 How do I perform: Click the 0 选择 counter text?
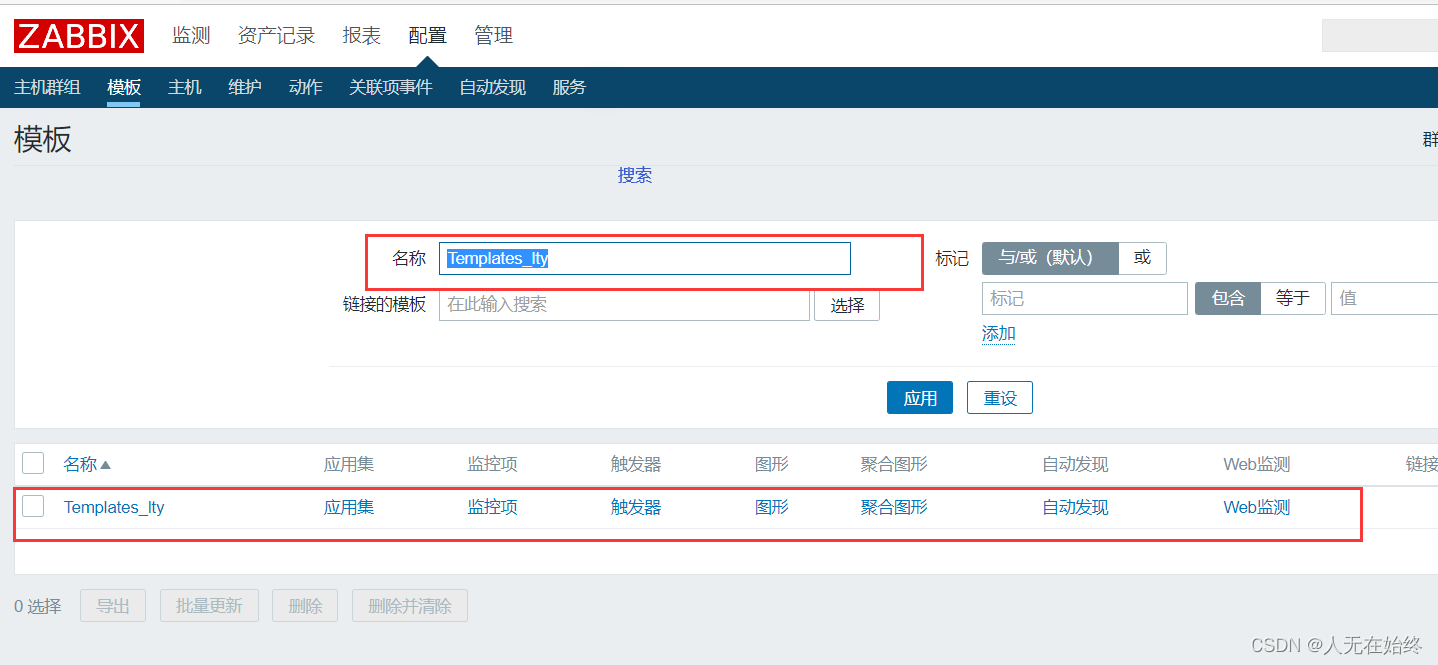38,606
